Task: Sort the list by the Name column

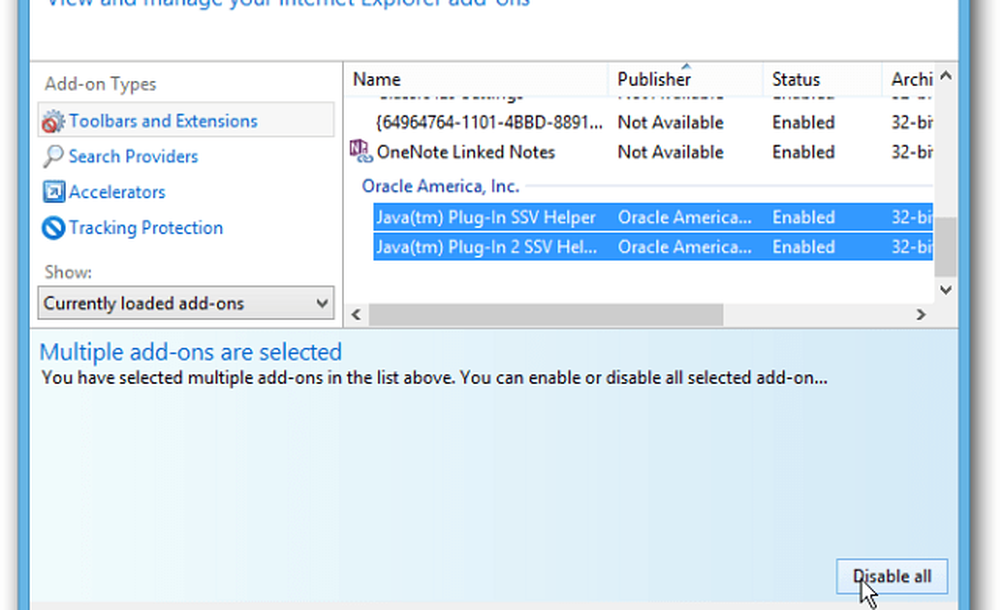Action: pos(476,79)
